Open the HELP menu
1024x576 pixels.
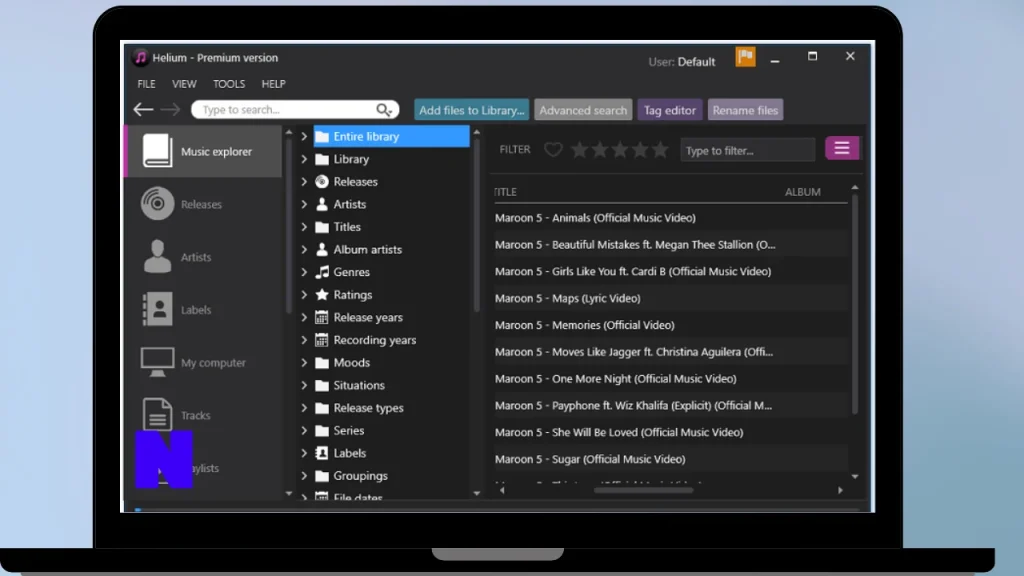274,84
